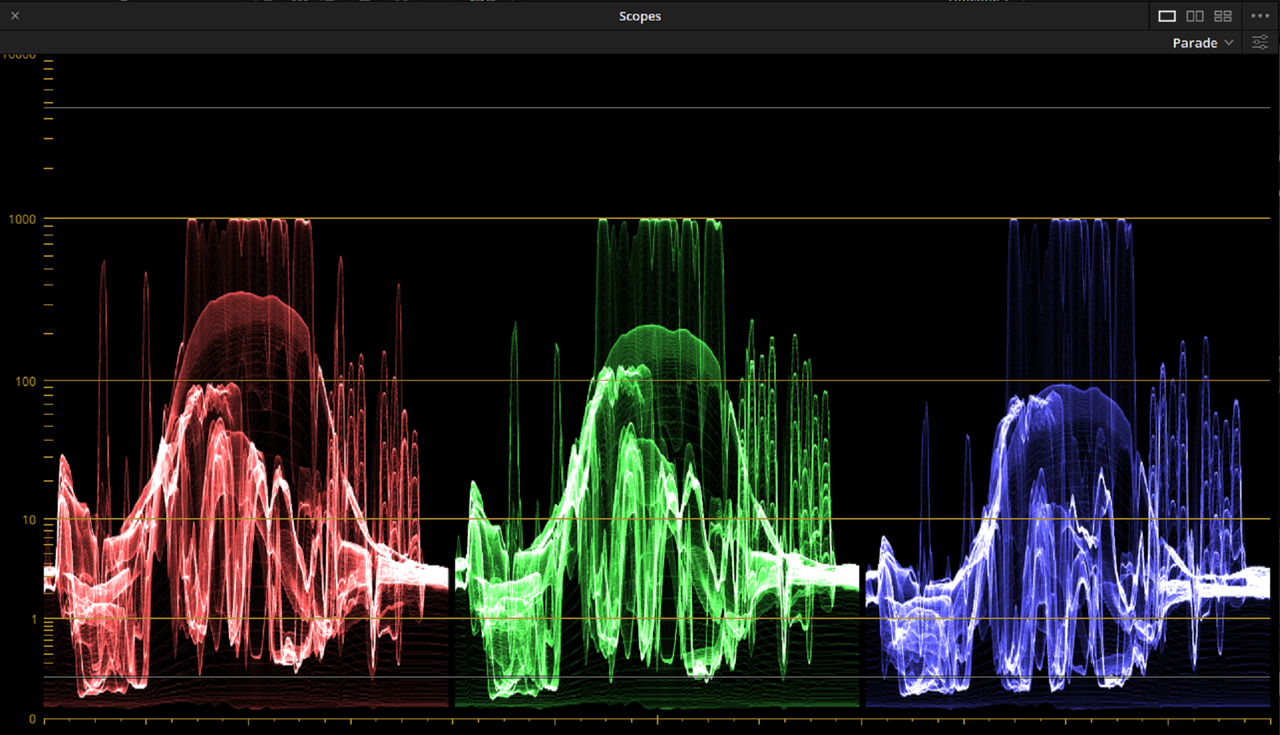Click the Scopes window title
The image size is (1280, 735).
[x=640, y=16]
